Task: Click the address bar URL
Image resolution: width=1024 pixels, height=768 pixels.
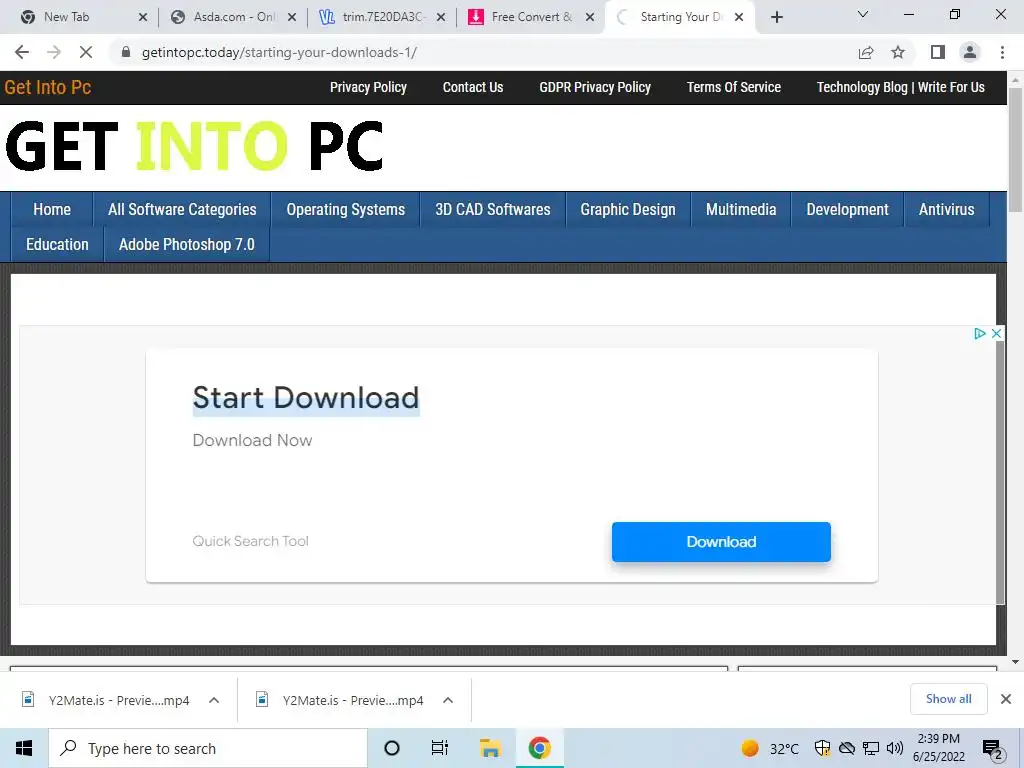Action: [x=280, y=52]
